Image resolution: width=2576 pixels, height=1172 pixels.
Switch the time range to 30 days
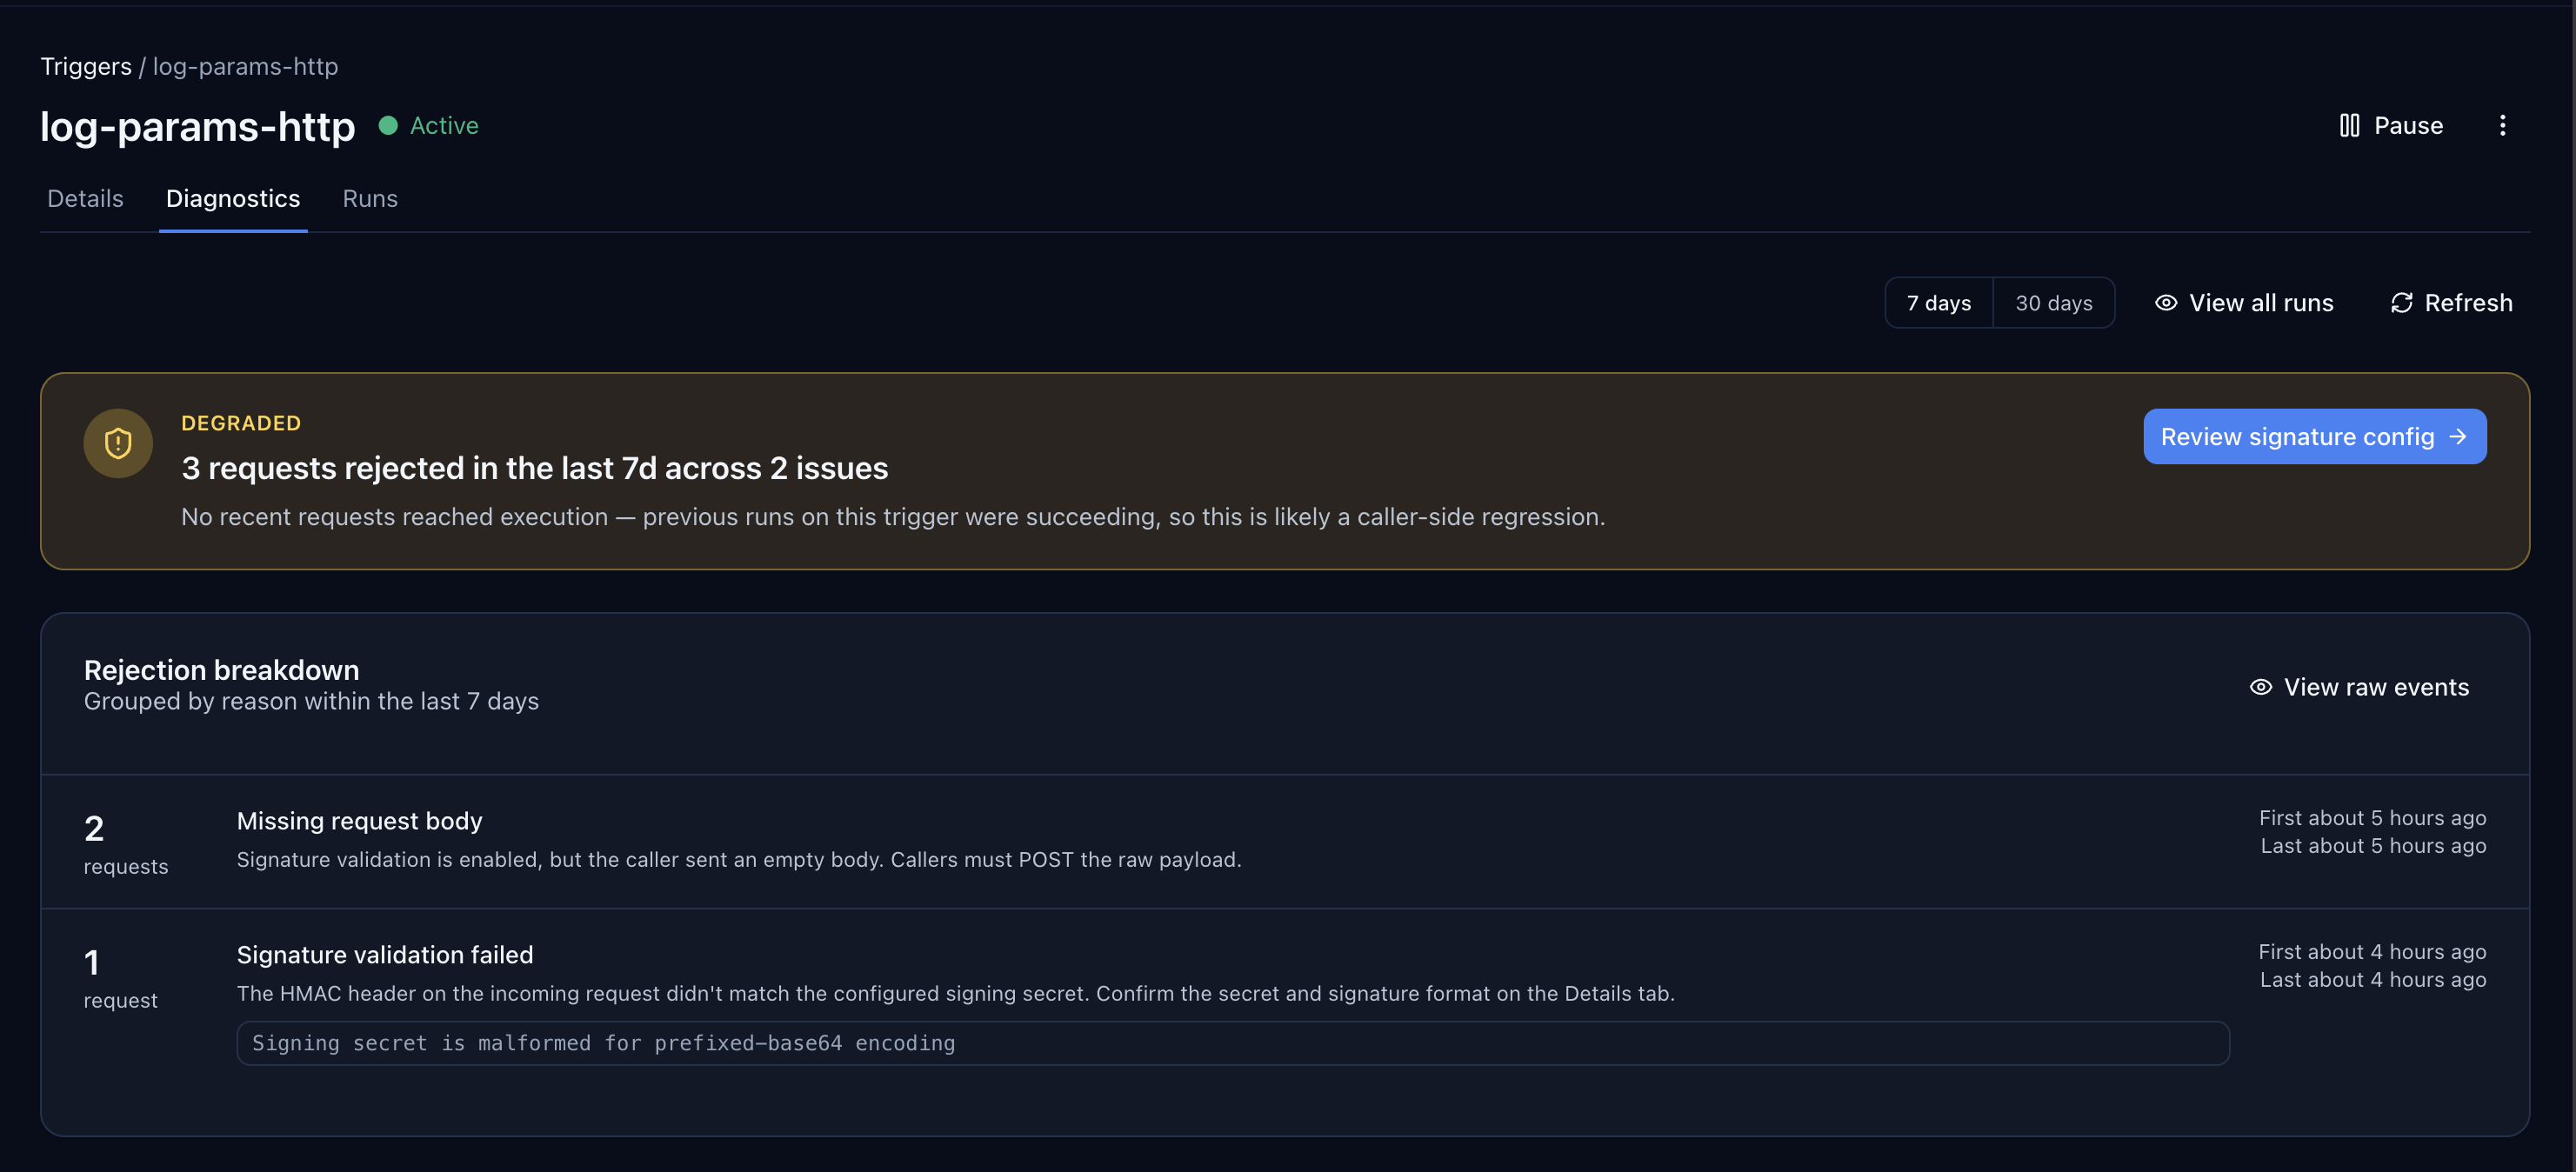pos(2053,303)
